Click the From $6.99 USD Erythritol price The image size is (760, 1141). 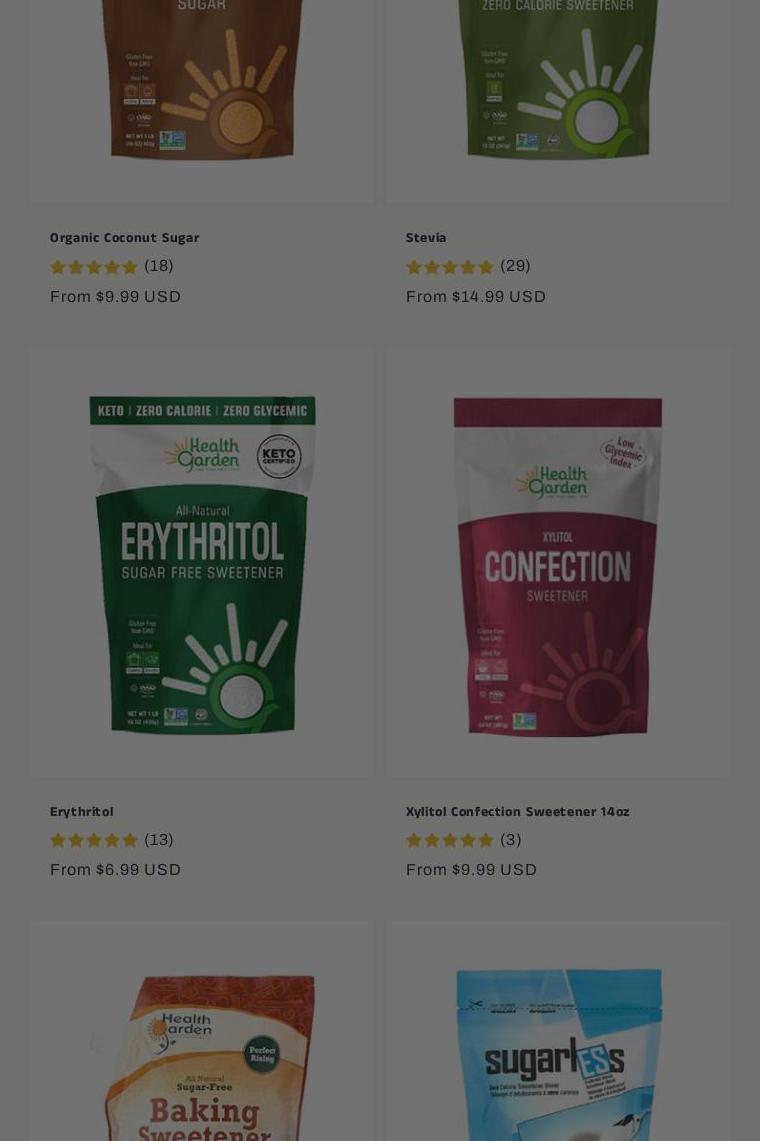tap(115, 870)
